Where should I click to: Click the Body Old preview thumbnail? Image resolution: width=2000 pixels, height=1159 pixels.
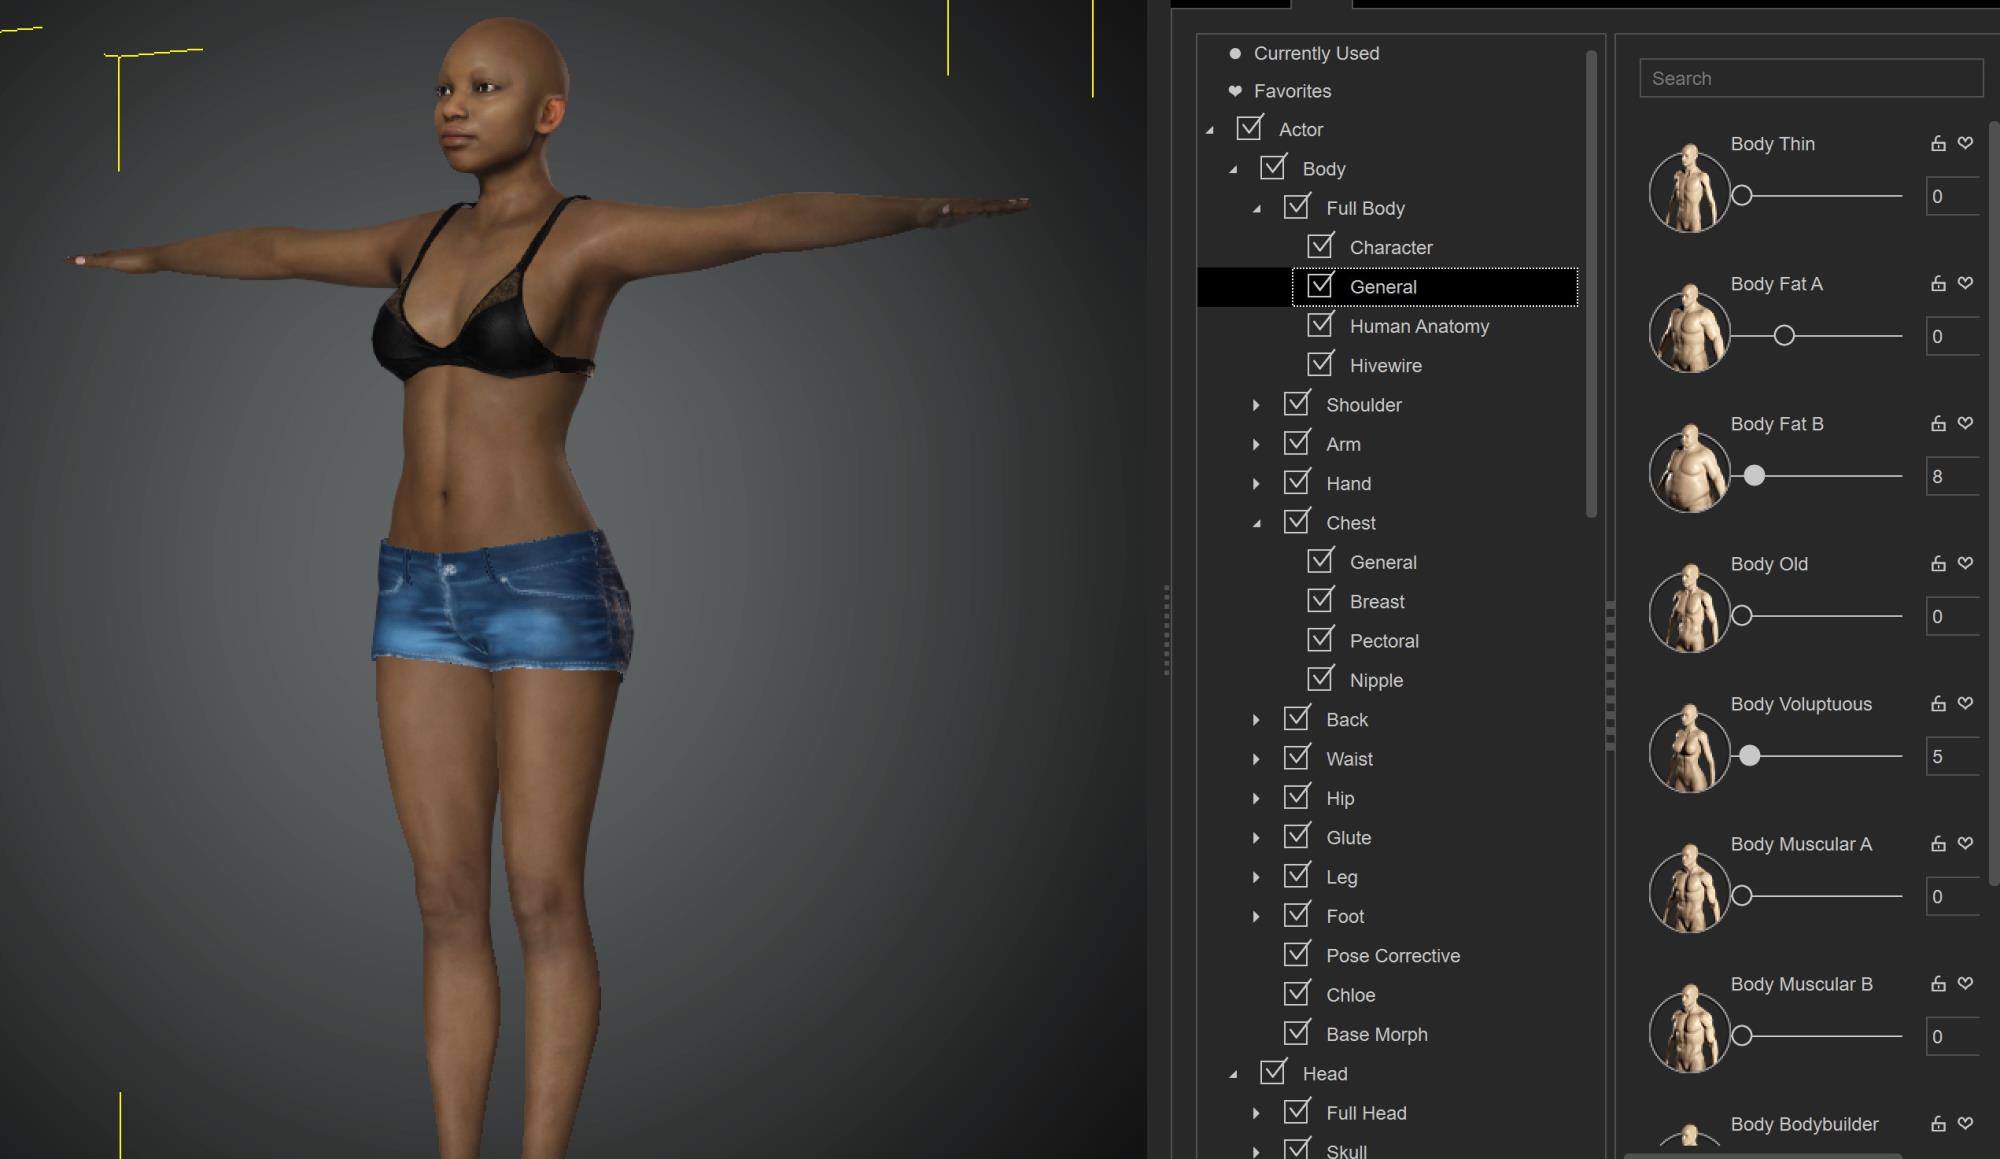1689,610
